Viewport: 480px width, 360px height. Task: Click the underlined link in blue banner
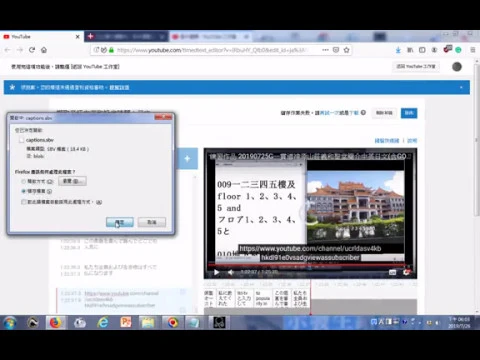(119, 87)
